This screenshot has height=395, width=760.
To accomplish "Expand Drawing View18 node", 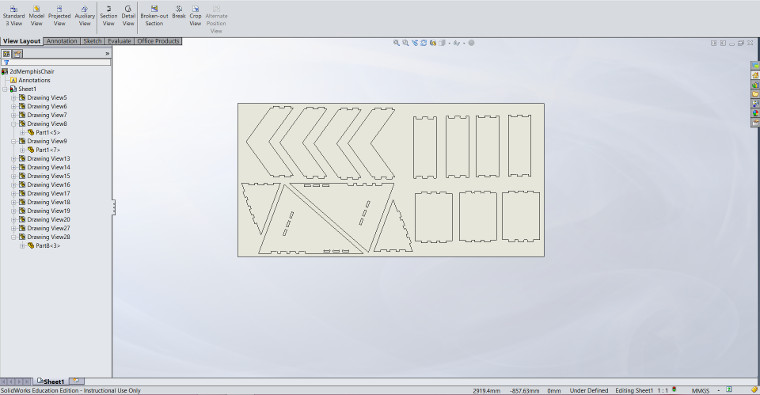I will (x=14, y=203).
